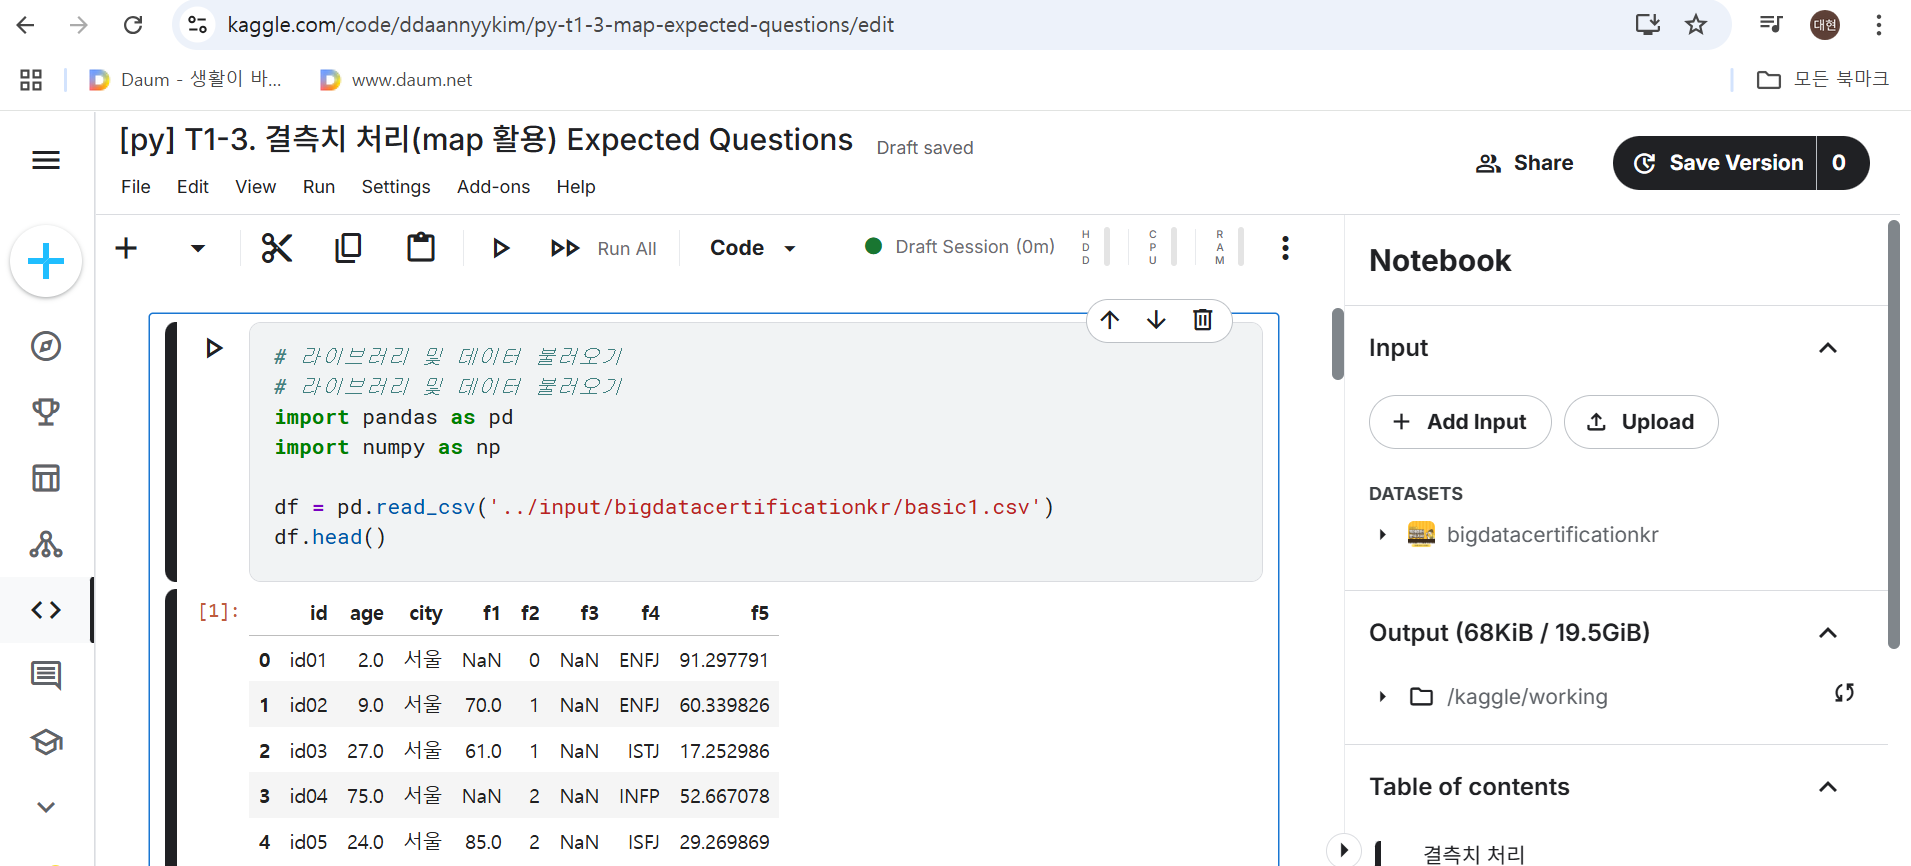Copy the cell with the copy icon

(348, 248)
